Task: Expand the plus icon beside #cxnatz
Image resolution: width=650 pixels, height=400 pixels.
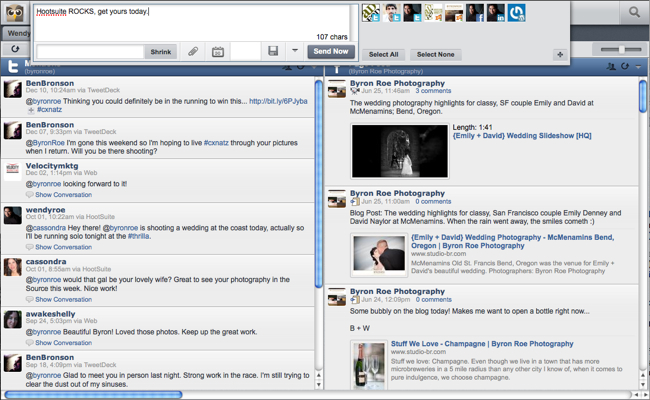Action: (31, 110)
